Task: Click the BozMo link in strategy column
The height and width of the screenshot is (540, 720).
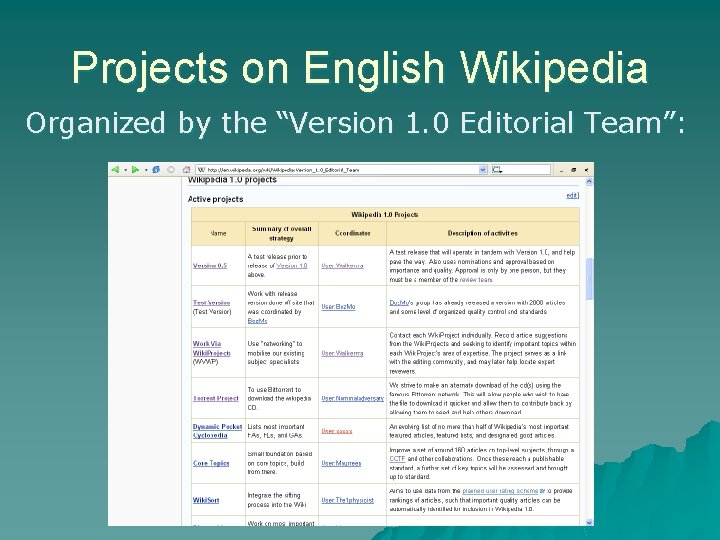Action: (x=257, y=321)
